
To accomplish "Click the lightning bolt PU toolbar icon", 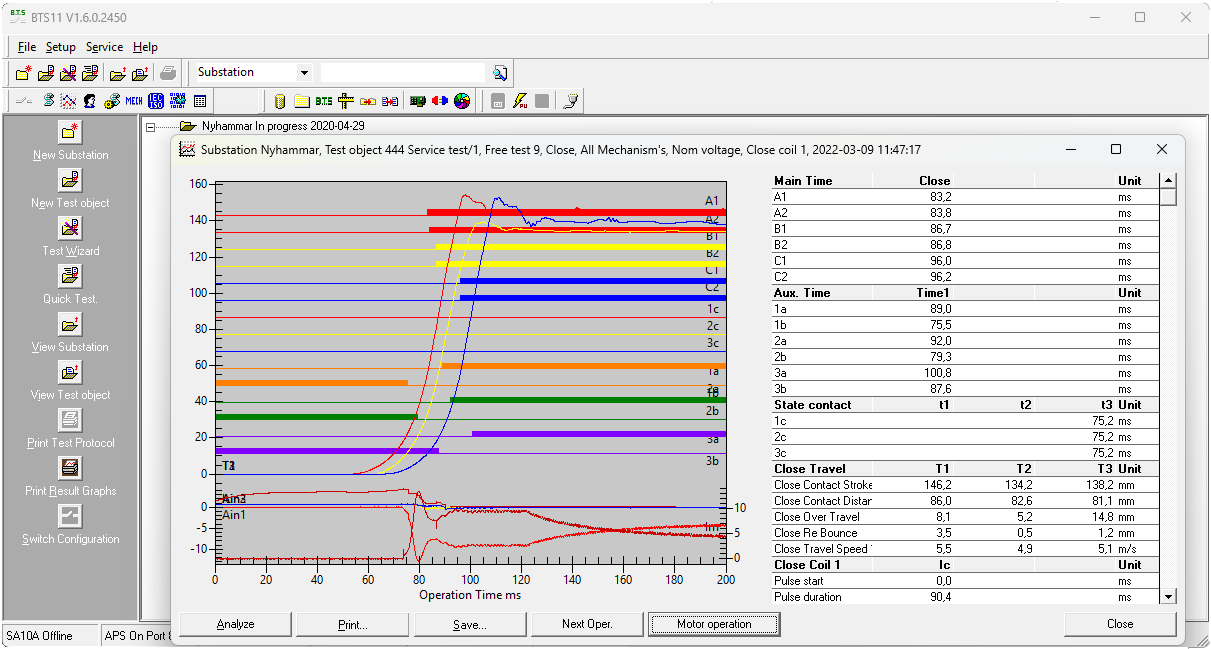I will pyautogui.click(x=520, y=101).
